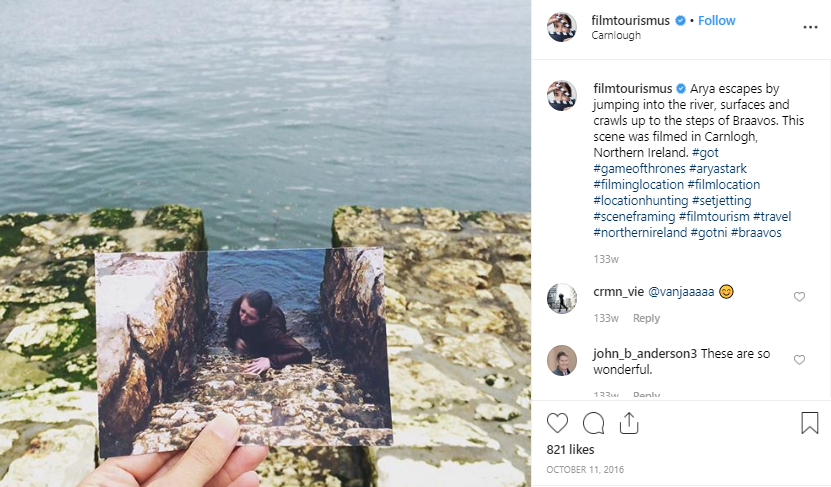Share the post via the share icon
Image resolution: width=831 pixels, height=487 pixels.
(628, 423)
